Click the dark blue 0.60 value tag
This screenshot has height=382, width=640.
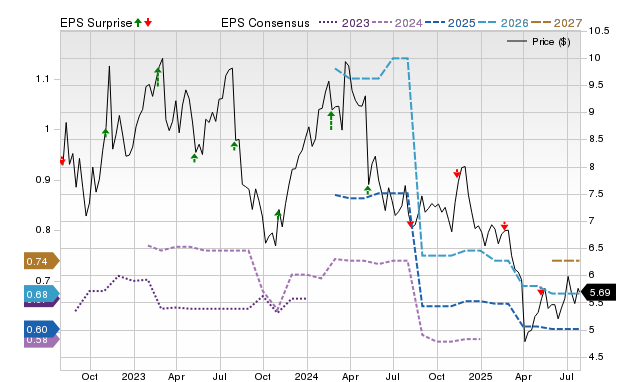pos(42,329)
